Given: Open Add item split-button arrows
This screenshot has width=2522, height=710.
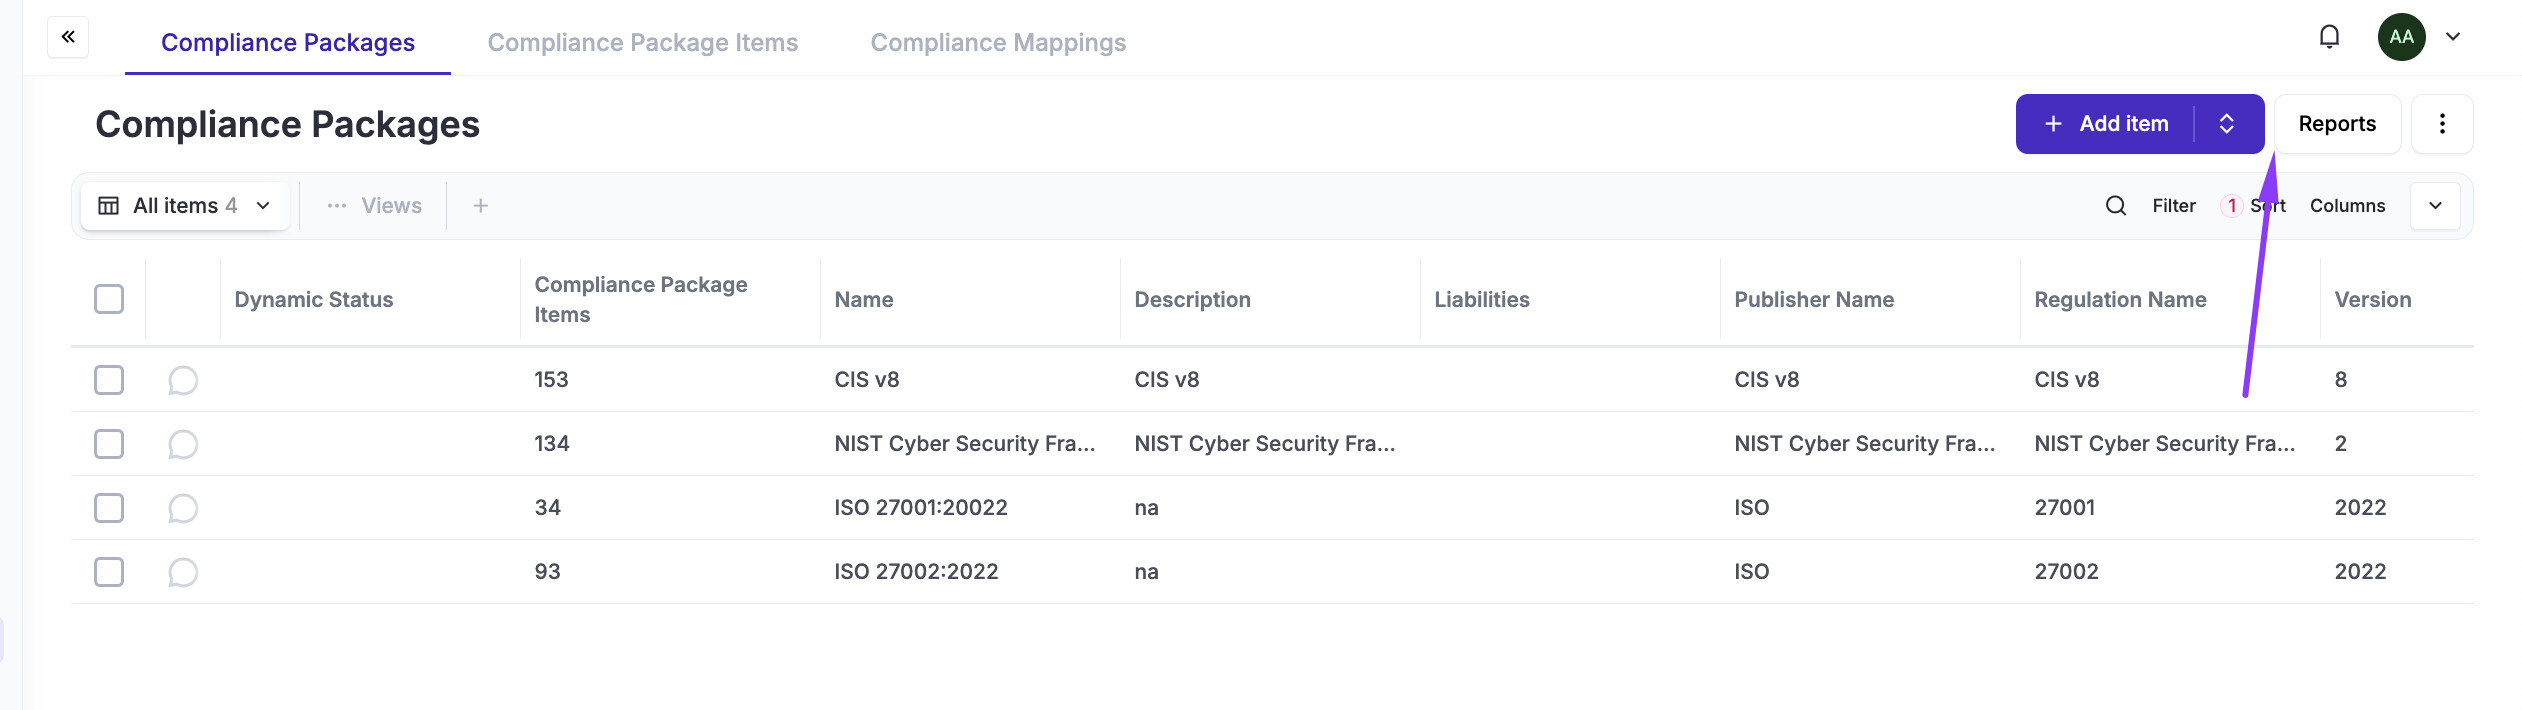Looking at the screenshot, I should point(2227,124).
